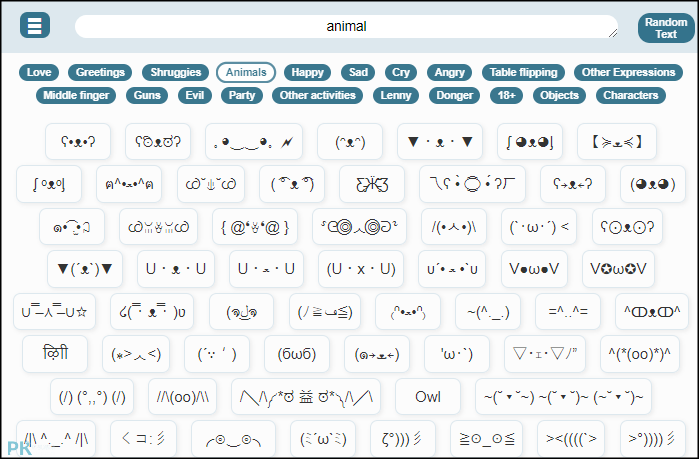This screenshot has height=459, width=699.
Task: Copy the Ƹ̵̡Ӝ̵̨̄Ʒ butterfly emoticon
Action: pyautogui.click(x=372, y=184)
